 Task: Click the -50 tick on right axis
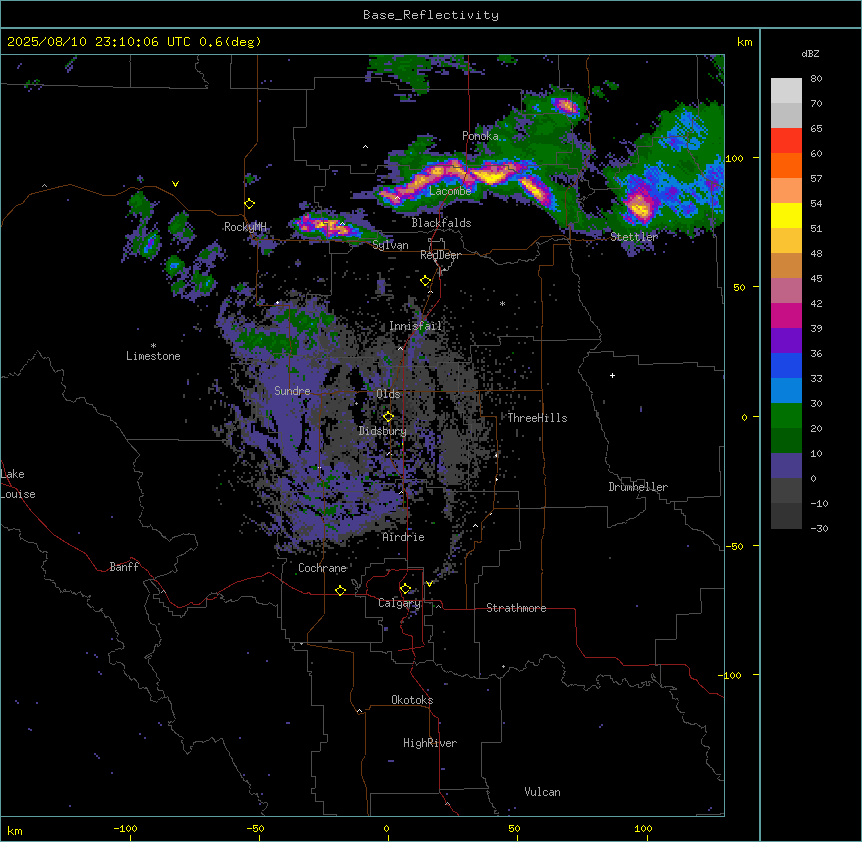(734, 546)
